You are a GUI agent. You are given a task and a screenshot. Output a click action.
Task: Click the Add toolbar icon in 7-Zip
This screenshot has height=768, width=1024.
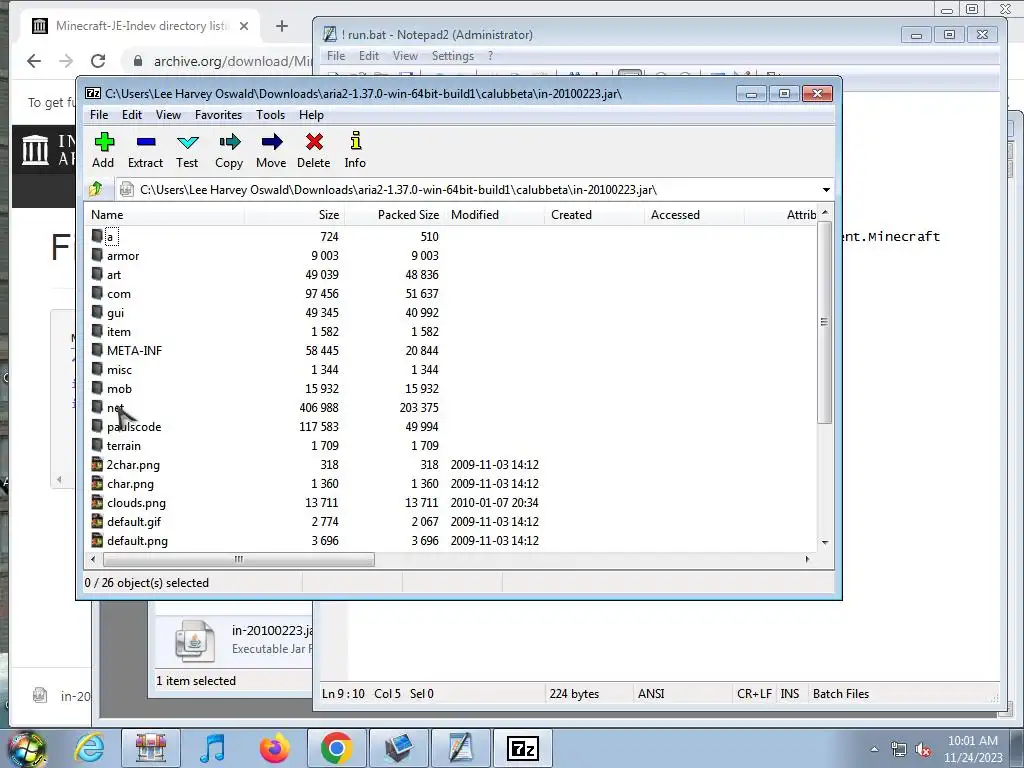click(104, 151)
